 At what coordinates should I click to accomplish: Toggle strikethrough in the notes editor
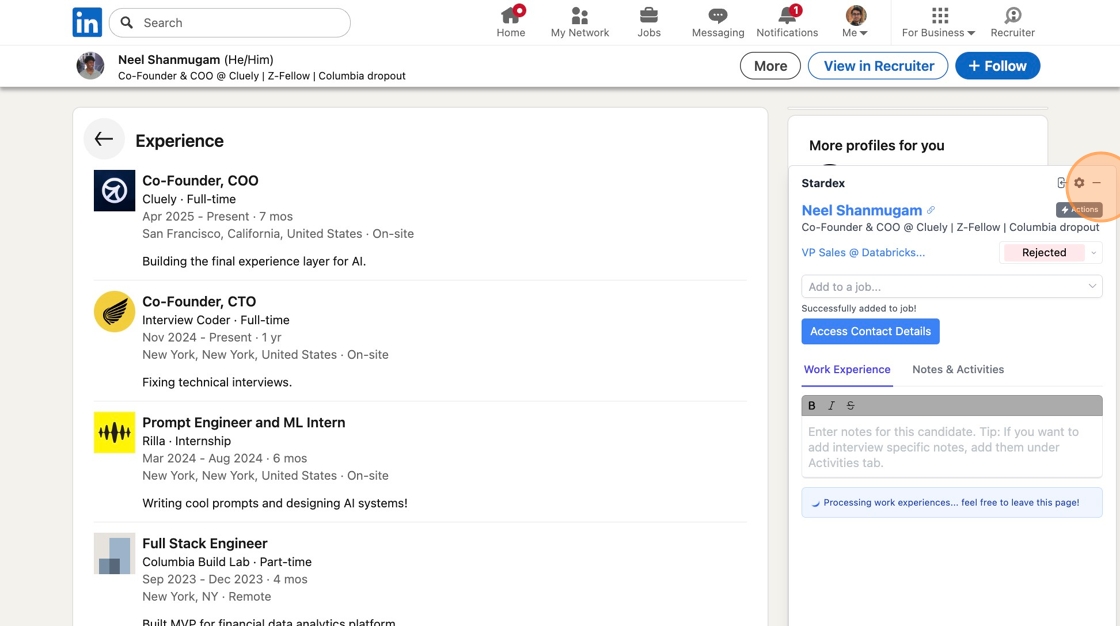pos(850,405)
